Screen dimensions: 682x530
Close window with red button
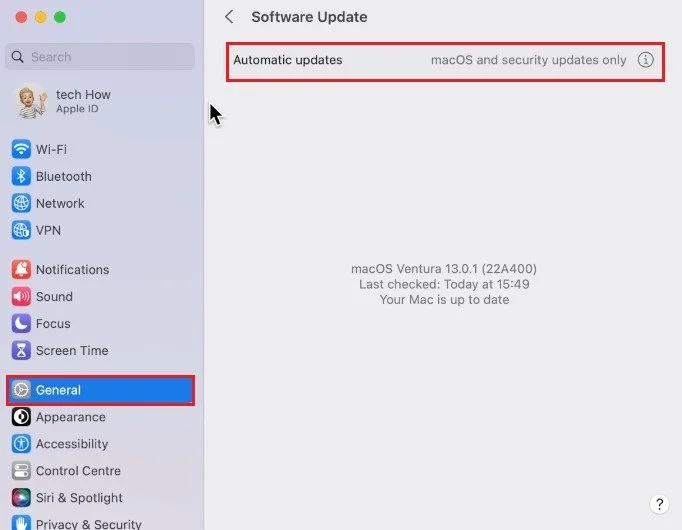pos(21,17)
